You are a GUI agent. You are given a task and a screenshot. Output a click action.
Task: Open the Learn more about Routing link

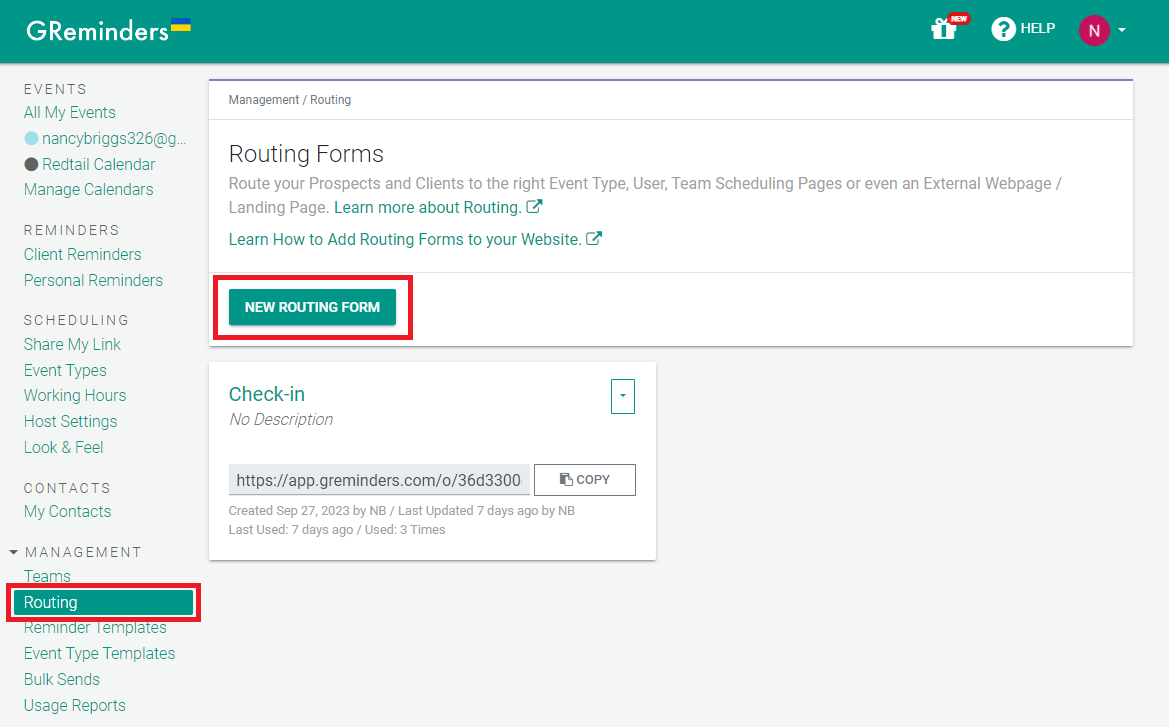point(429,207)
